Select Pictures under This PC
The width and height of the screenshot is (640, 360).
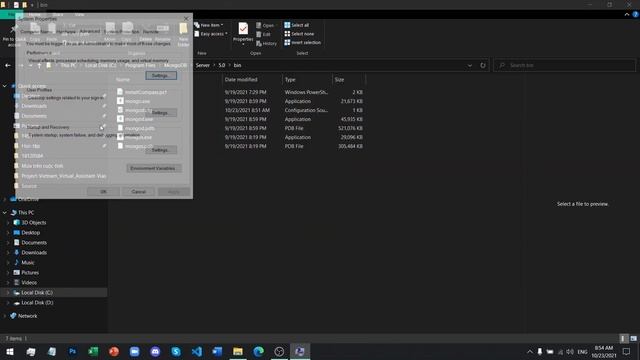30,273
